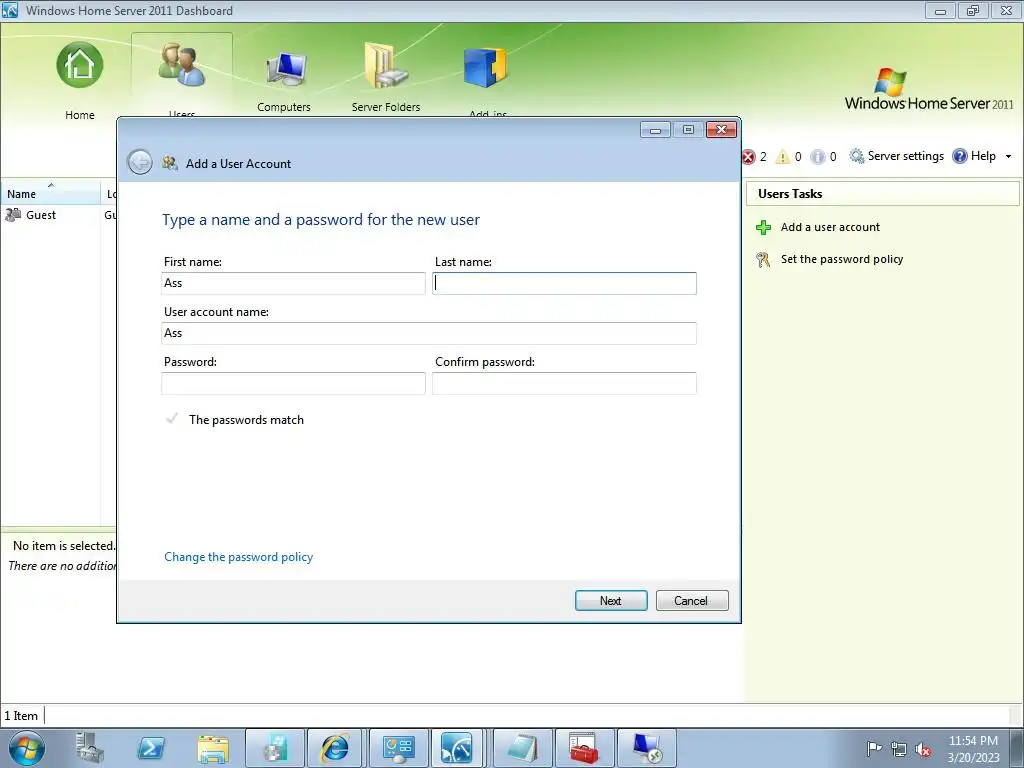Maximize the Add a User Account dialog

[688, 130]
